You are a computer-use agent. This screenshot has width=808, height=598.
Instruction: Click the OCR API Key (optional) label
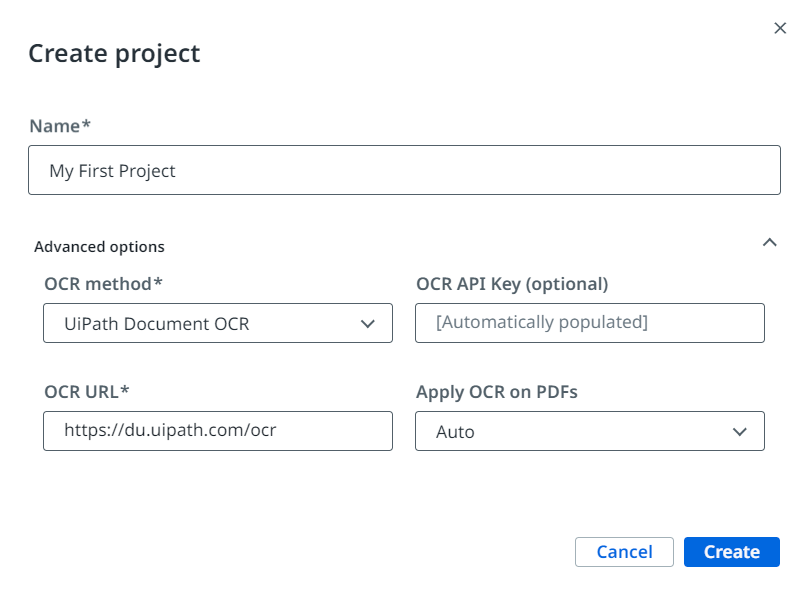coord(512,284)
